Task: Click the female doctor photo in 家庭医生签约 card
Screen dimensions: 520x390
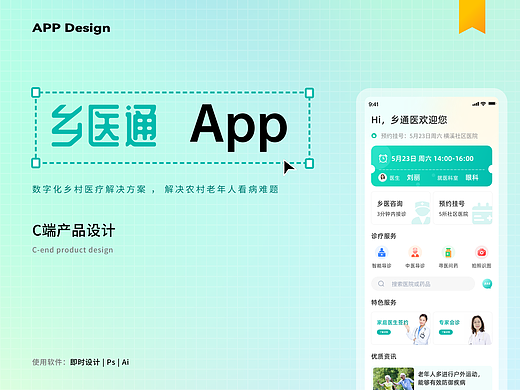Action: coord(419,329)
